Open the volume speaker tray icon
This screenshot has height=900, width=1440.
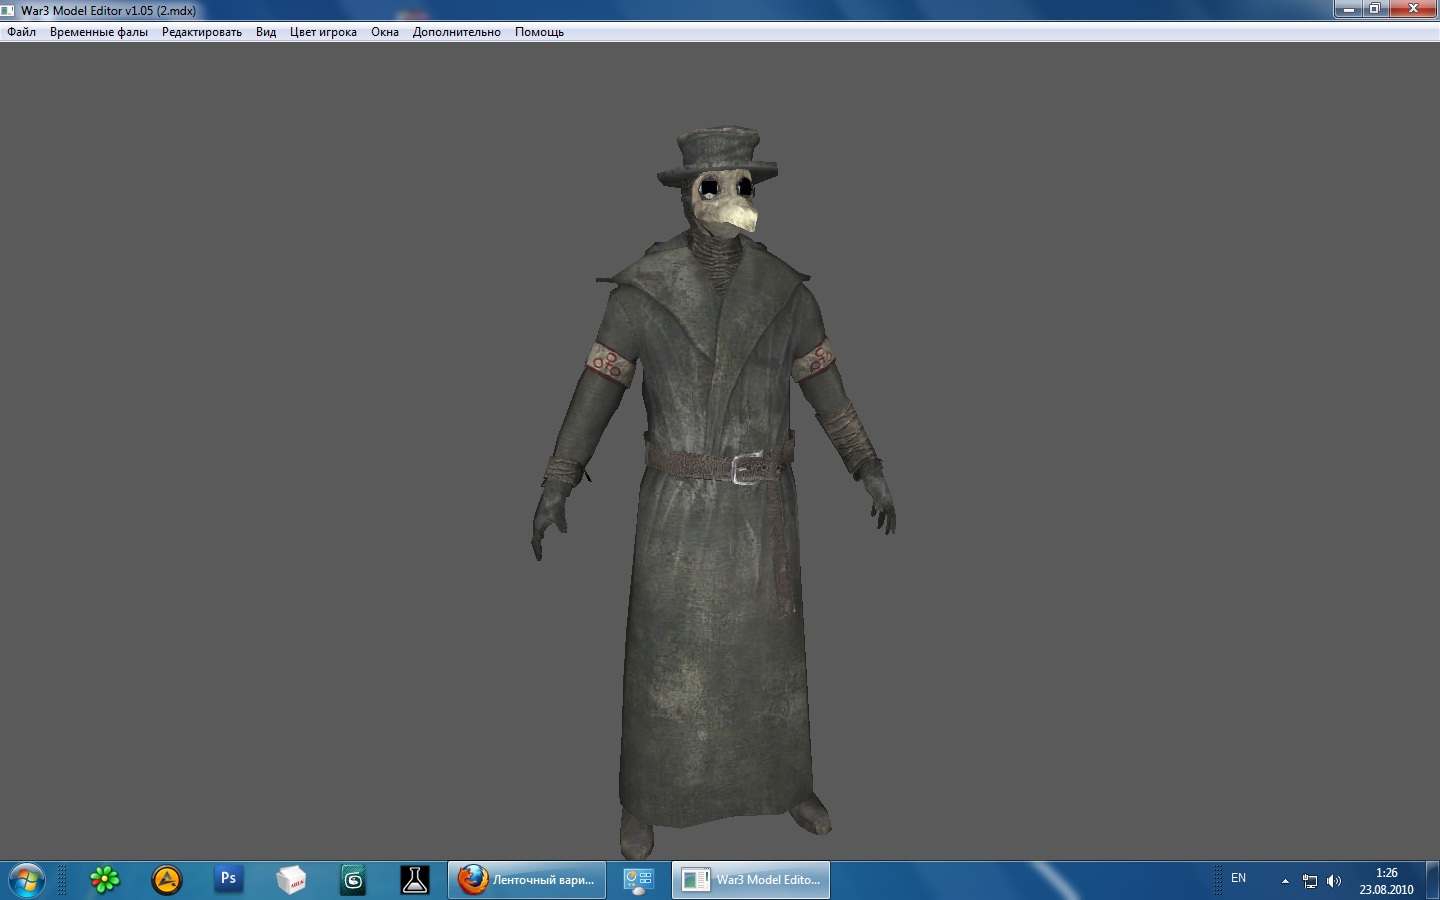(x=1333, y=881)
